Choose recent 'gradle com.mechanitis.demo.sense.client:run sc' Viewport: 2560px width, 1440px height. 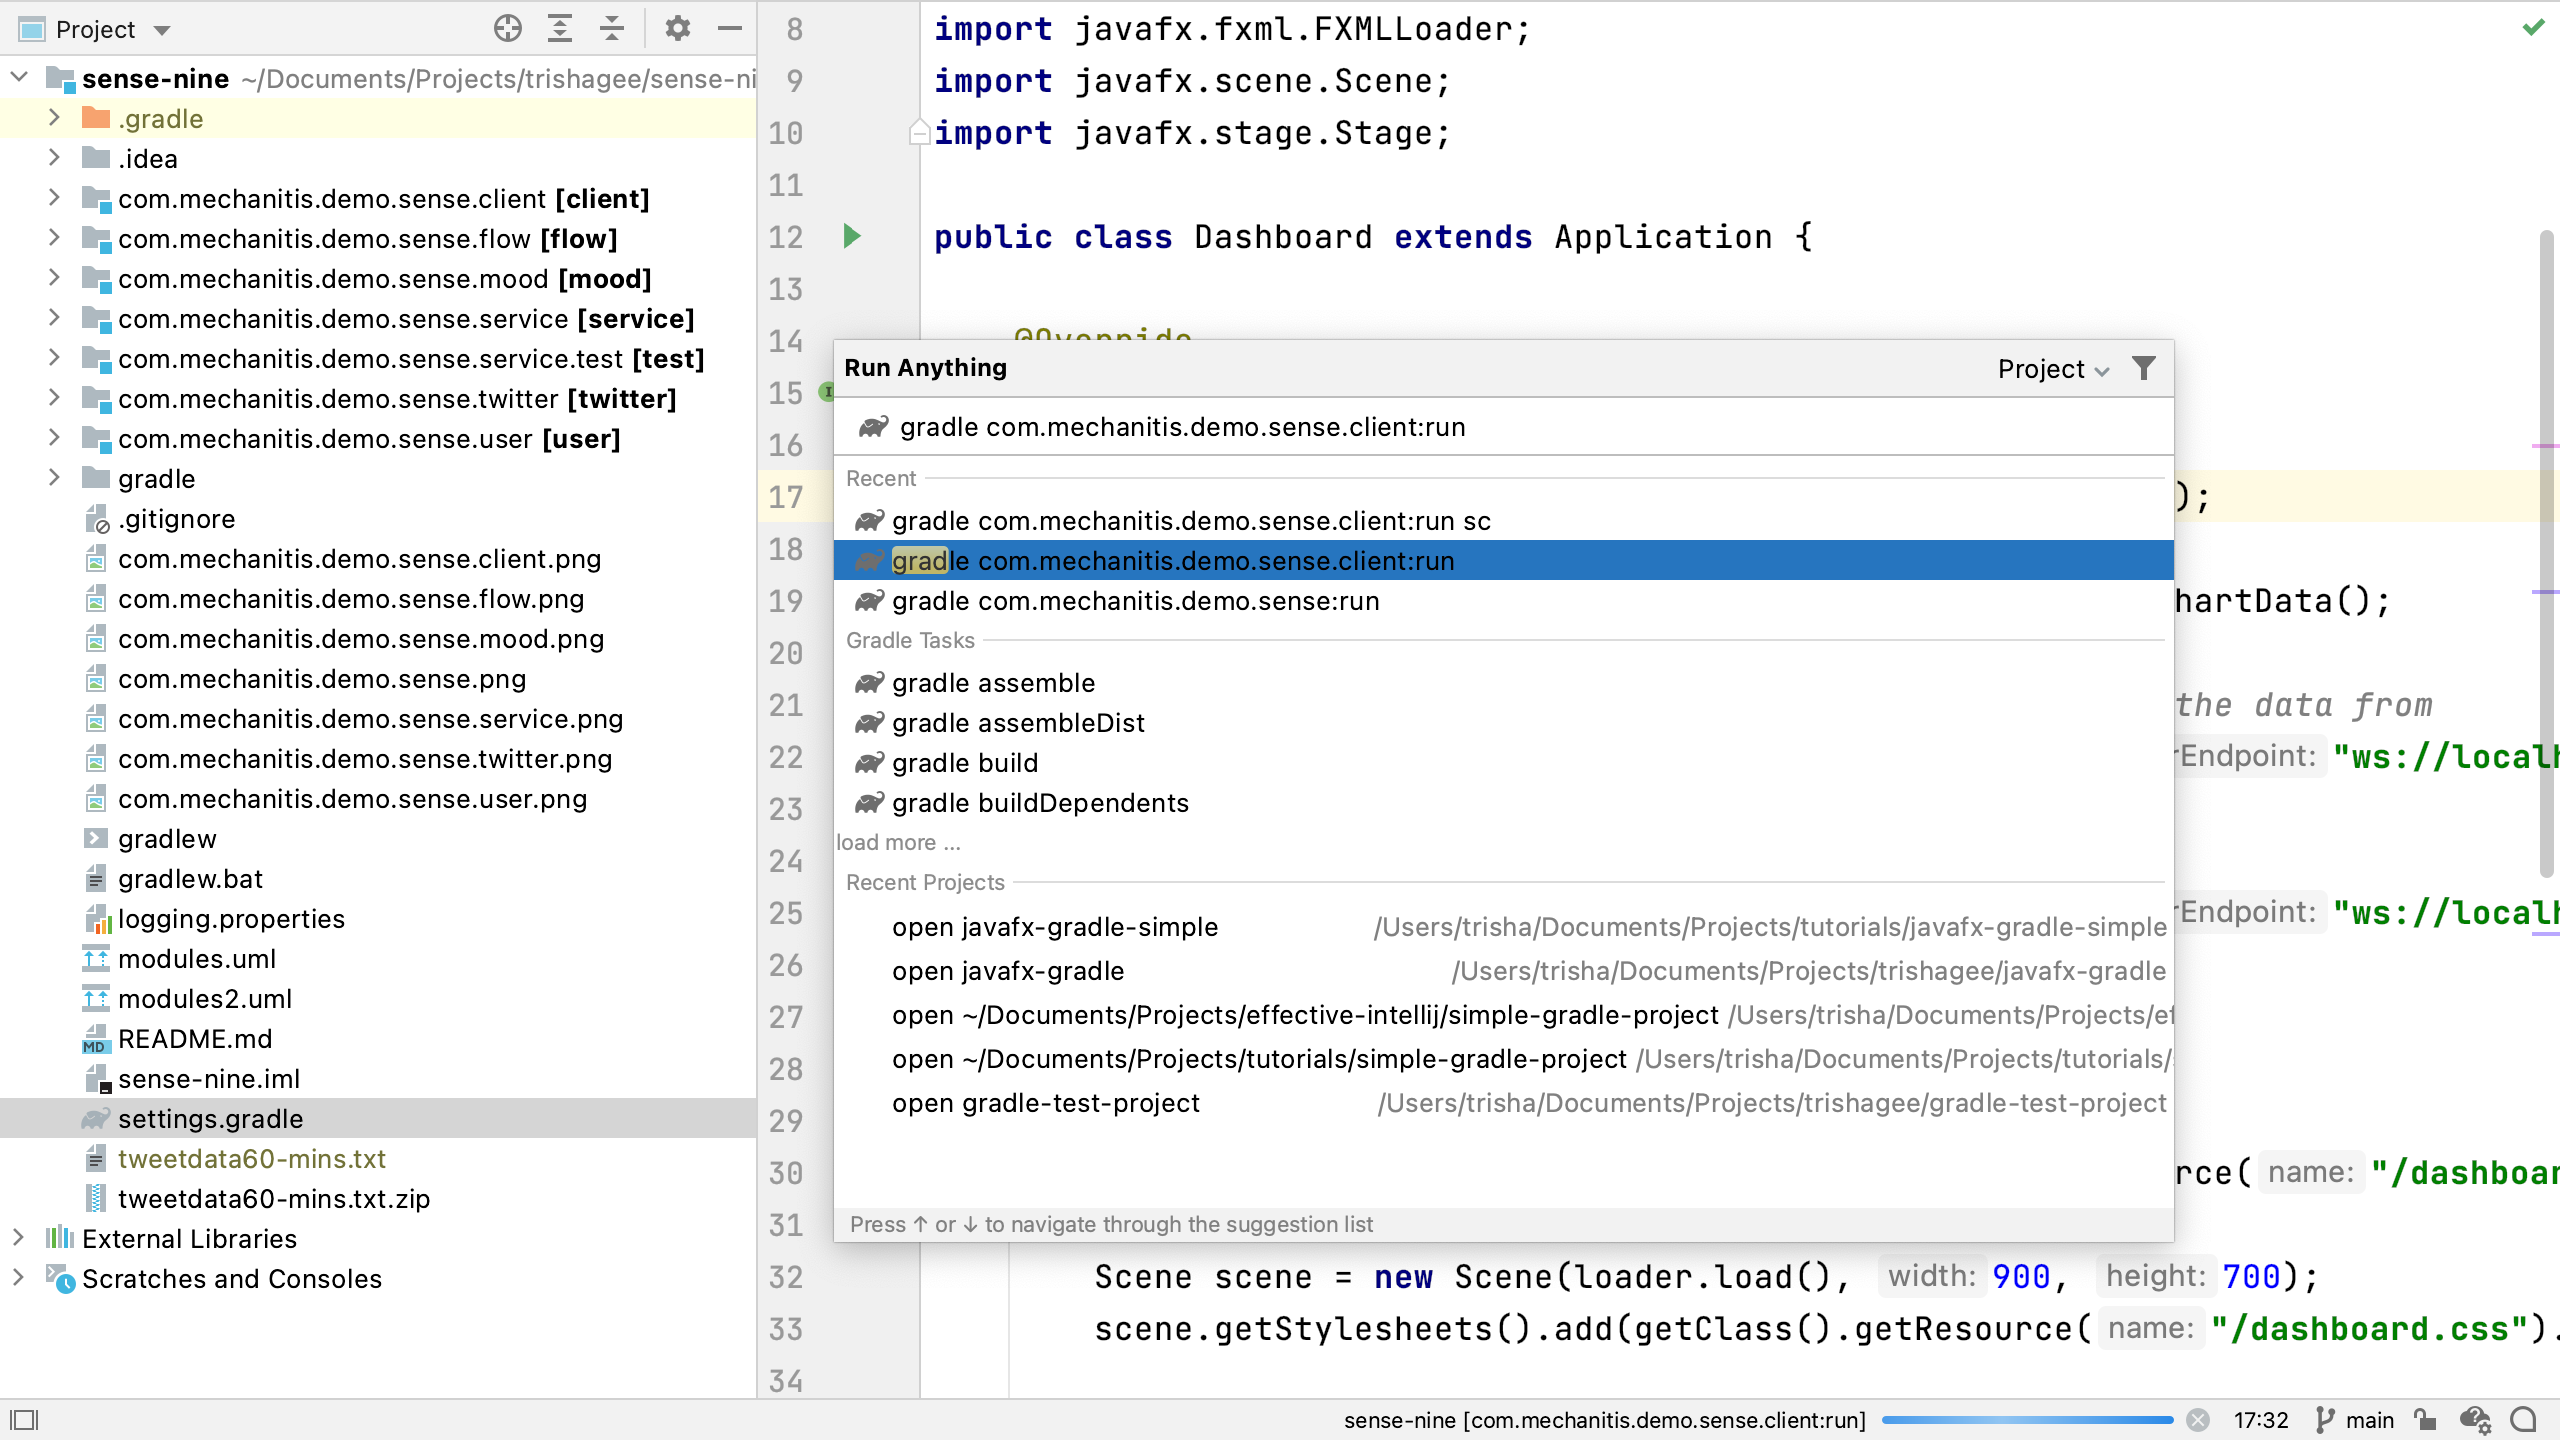[1503, 520]
